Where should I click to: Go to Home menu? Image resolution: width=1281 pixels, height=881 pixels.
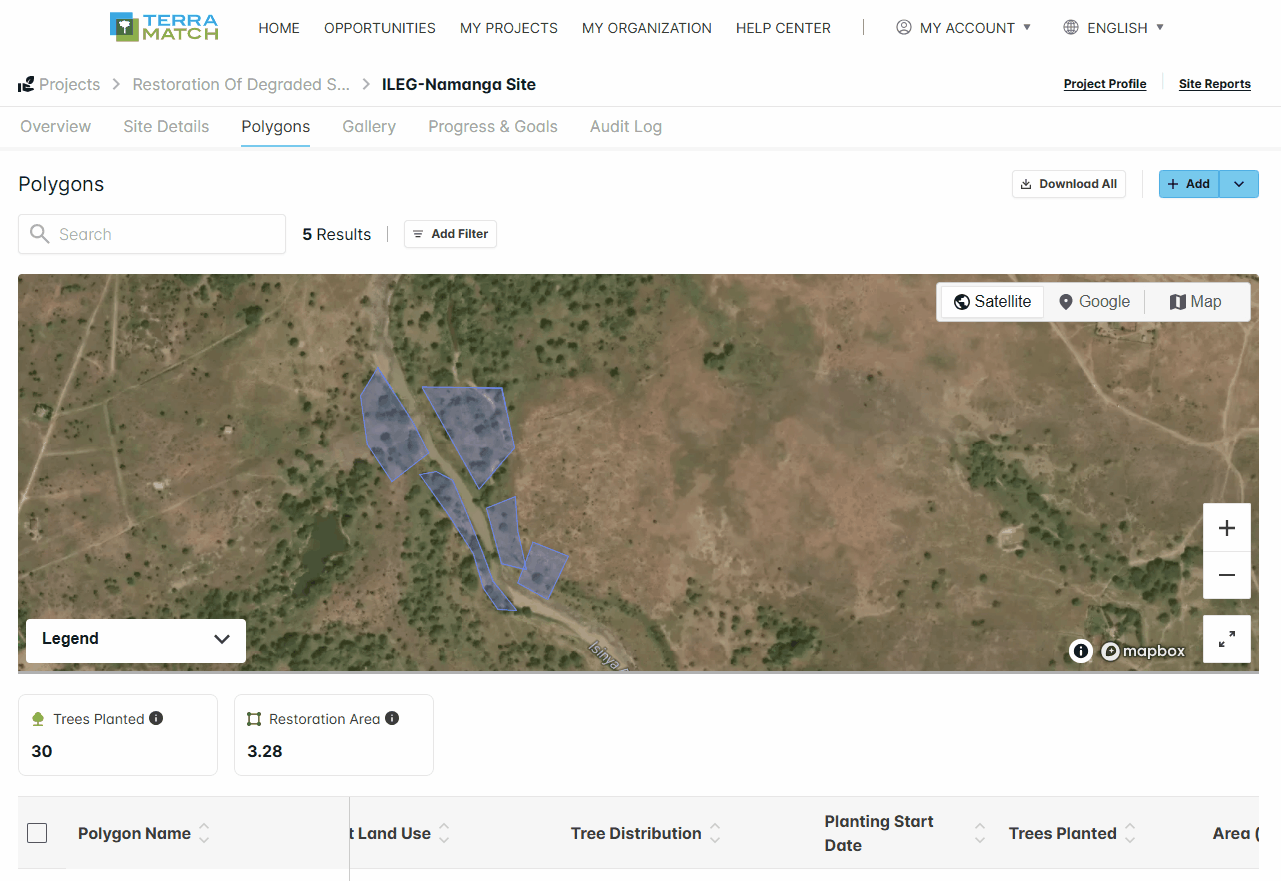279,28
